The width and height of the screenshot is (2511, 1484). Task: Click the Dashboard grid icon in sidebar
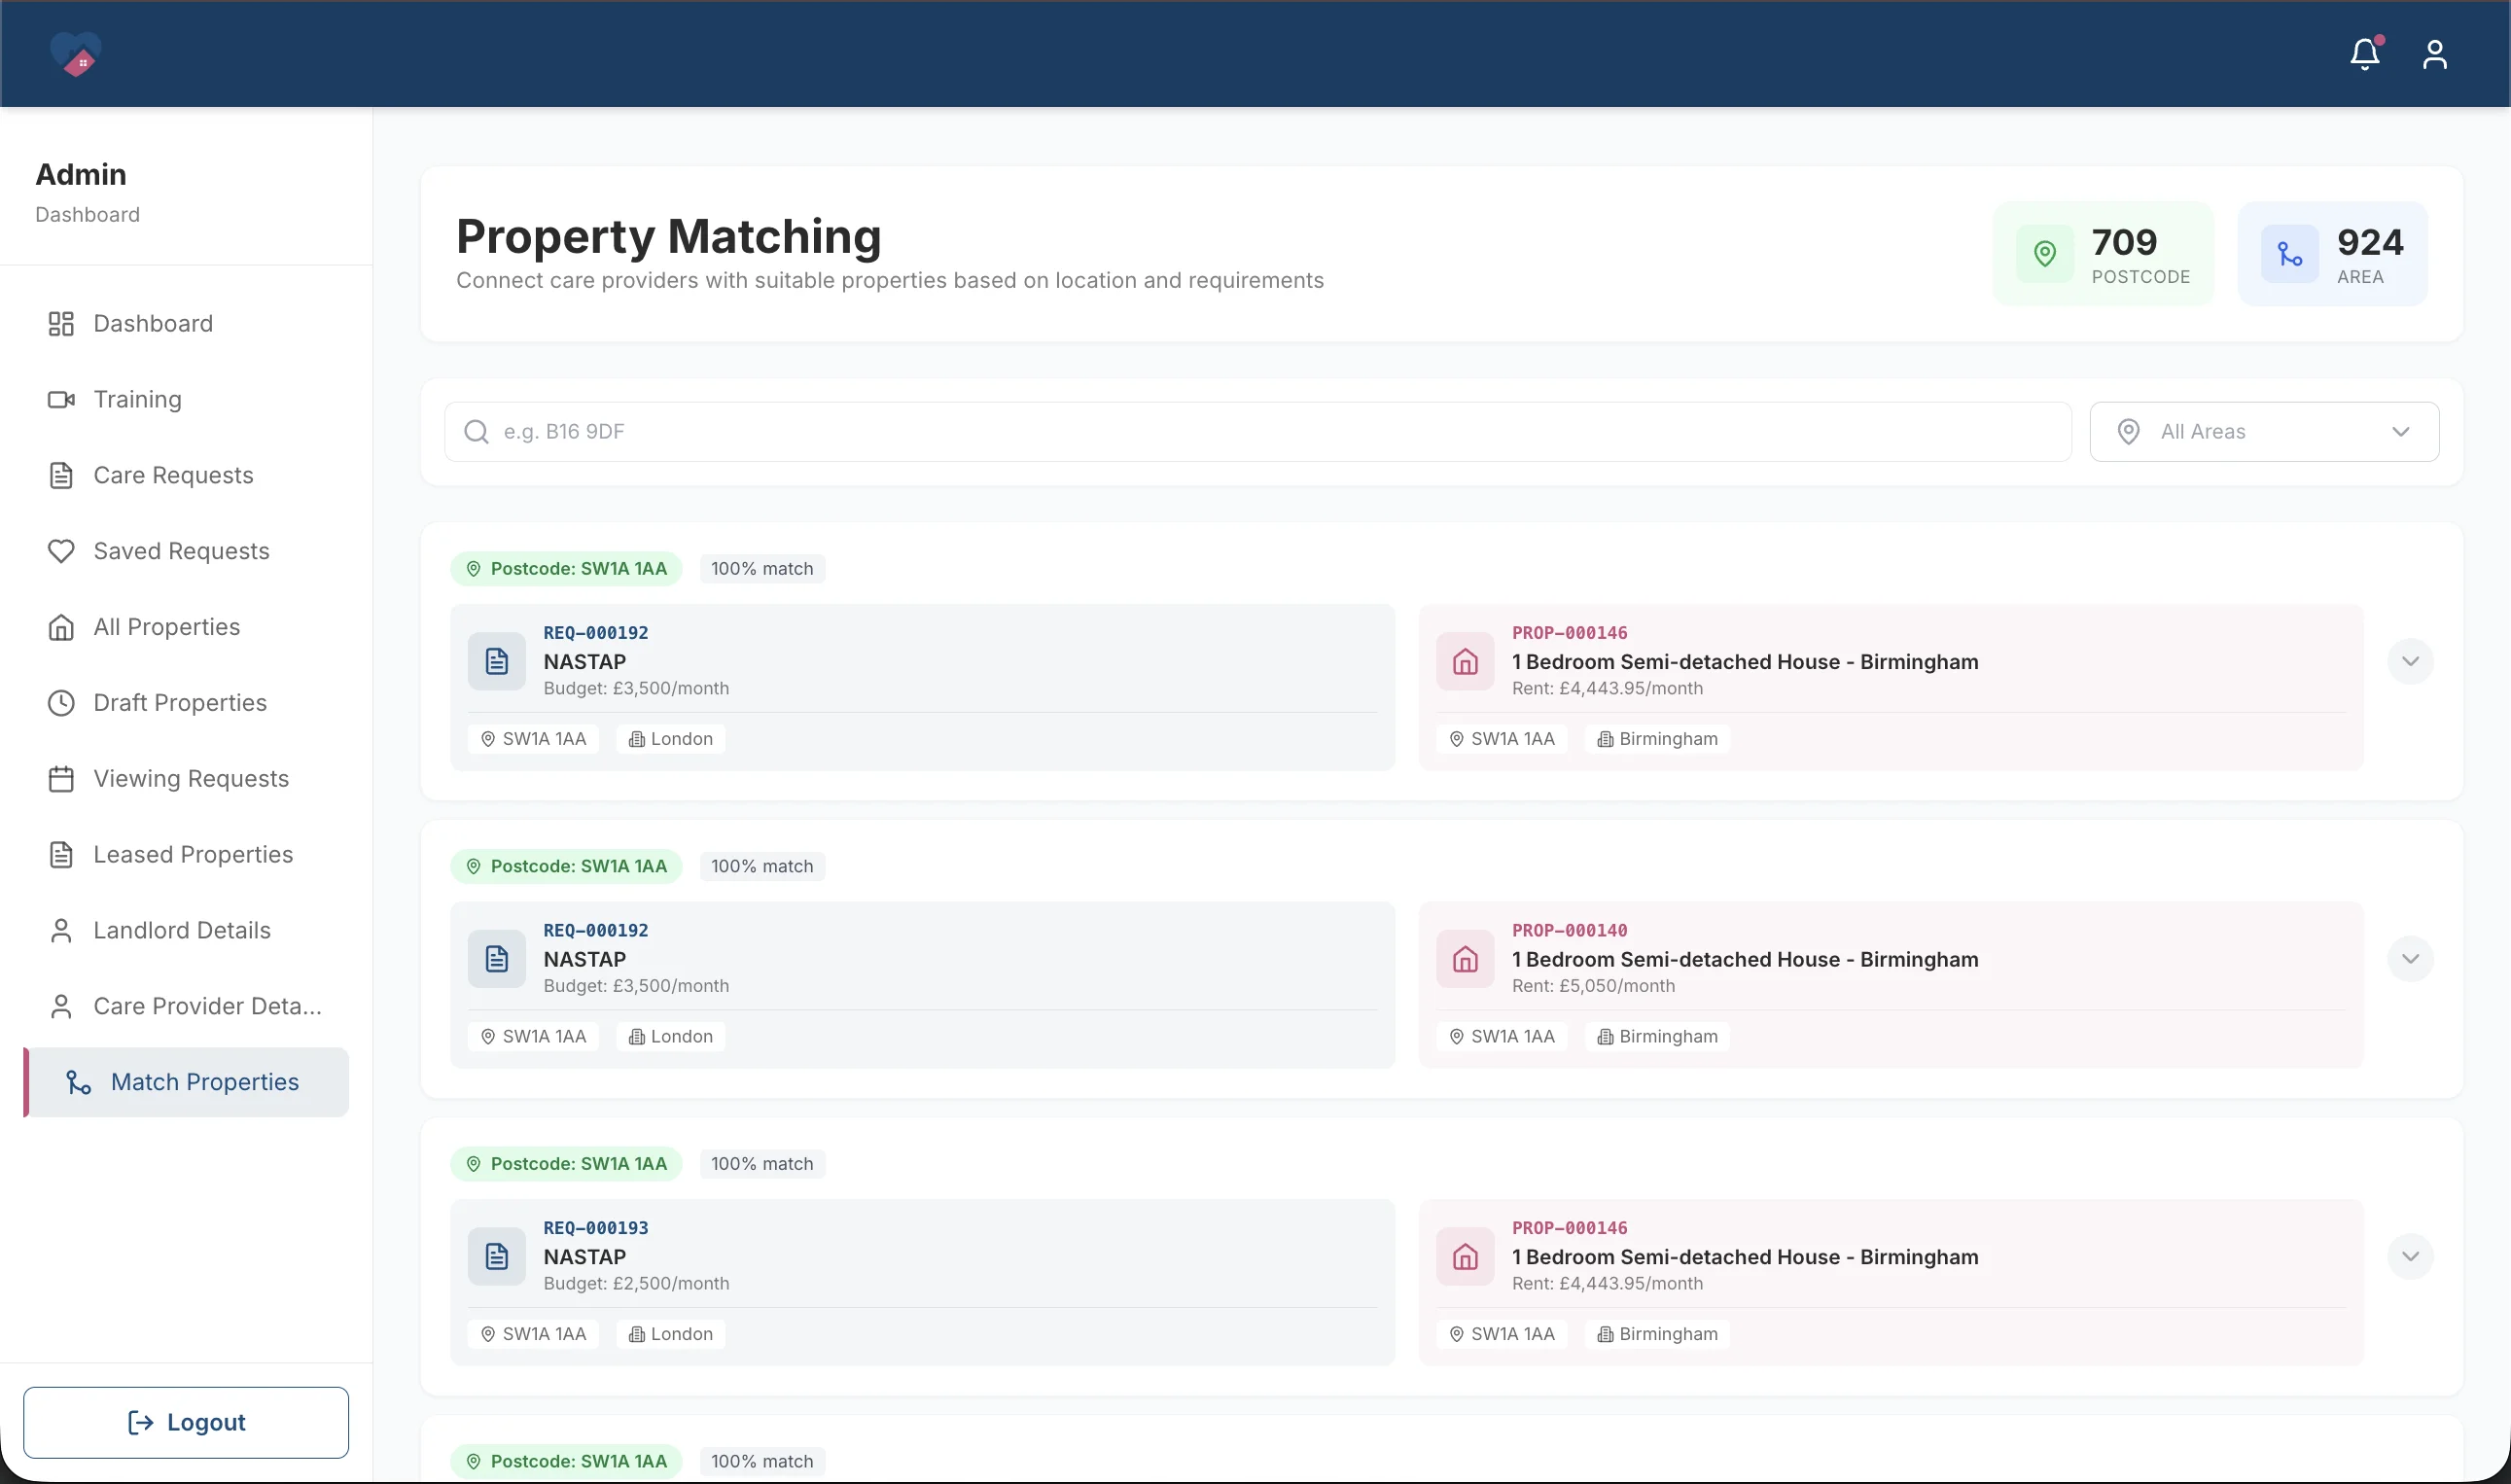coord(61,323)
